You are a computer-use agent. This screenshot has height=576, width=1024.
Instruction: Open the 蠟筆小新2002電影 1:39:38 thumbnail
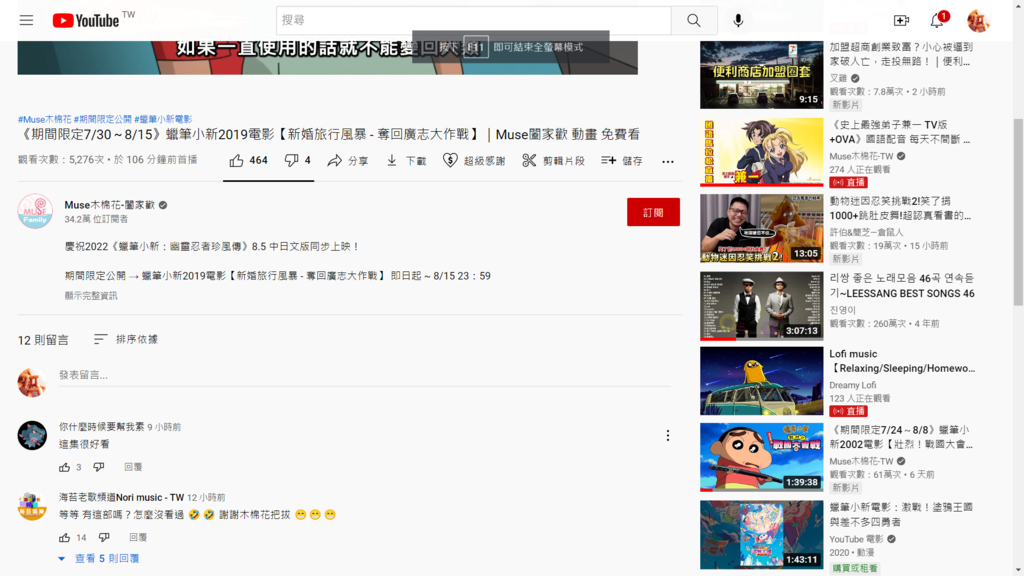[x=761, y=457]
